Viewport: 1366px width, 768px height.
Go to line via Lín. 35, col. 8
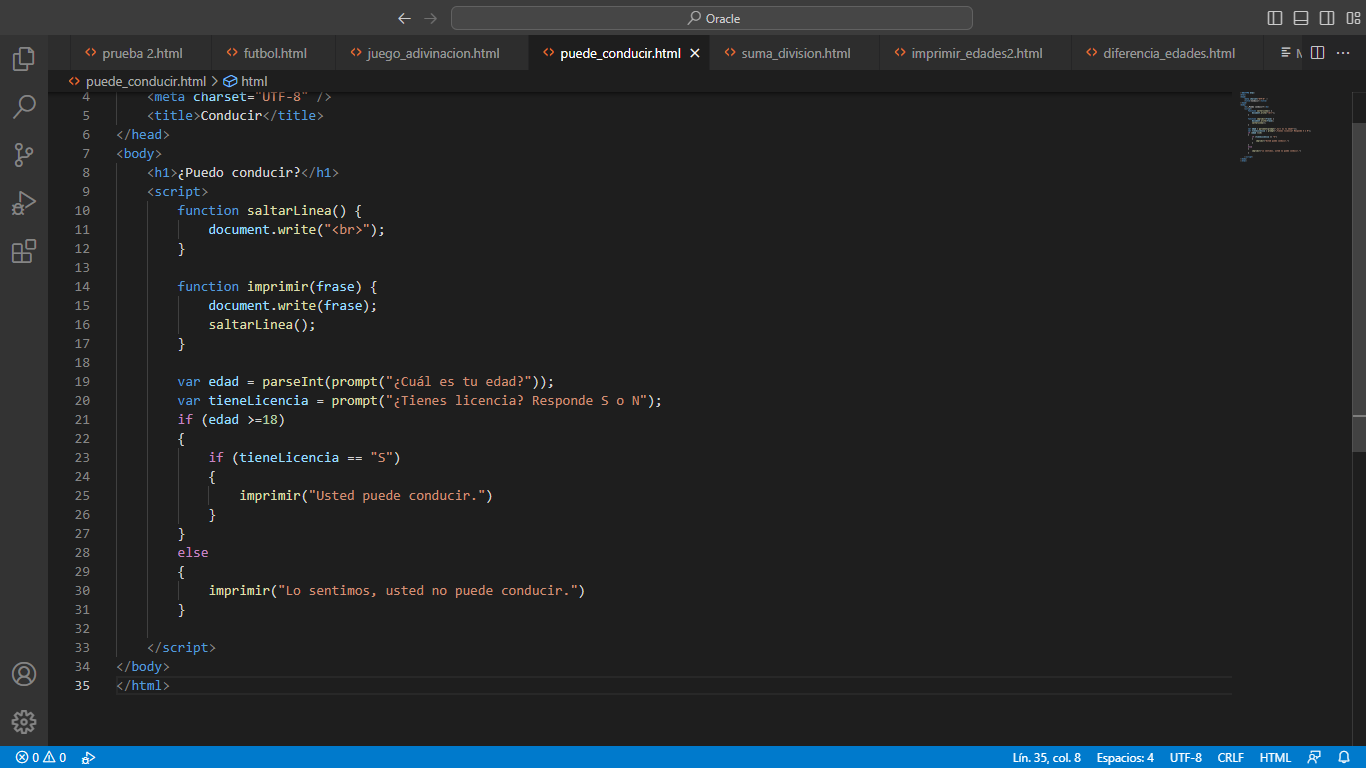click(1046, 757)
